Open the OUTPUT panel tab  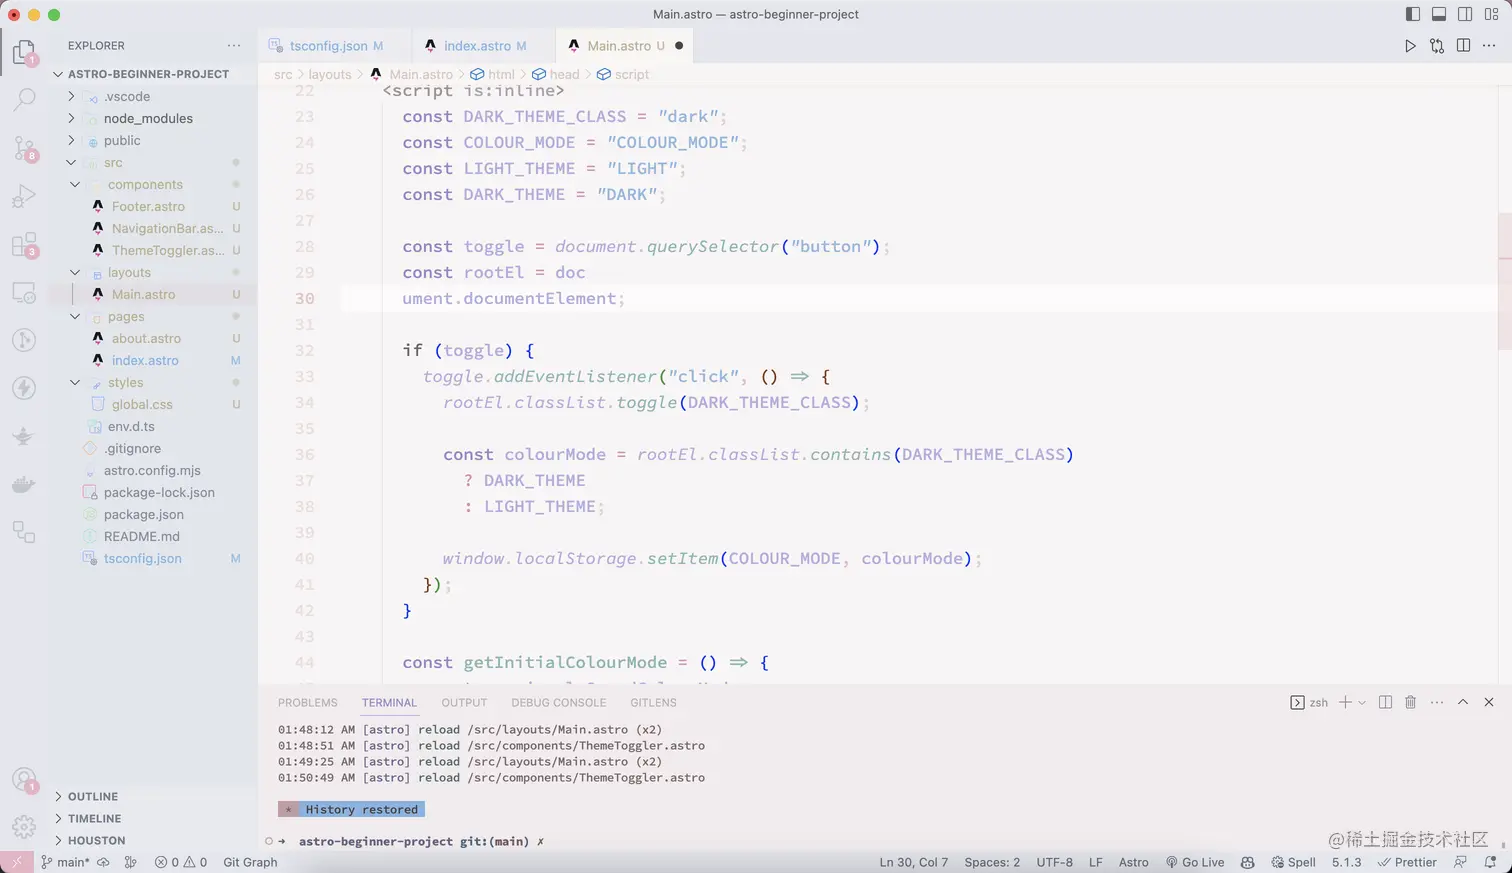(464, 703)
